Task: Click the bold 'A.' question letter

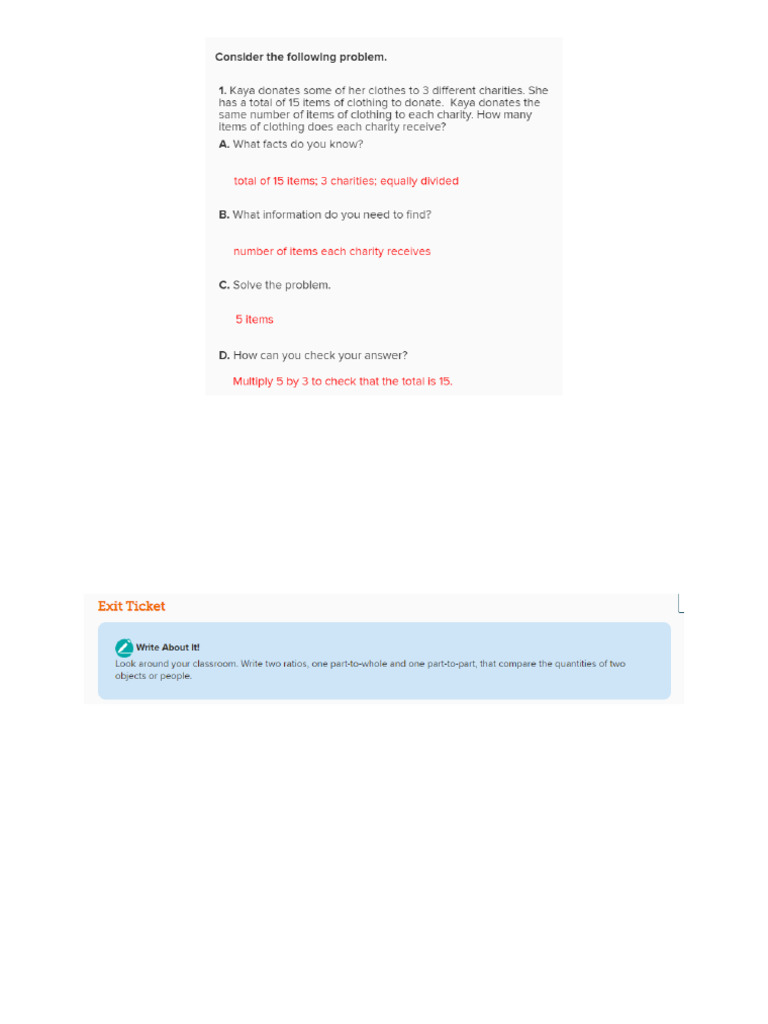Action: 224,144
